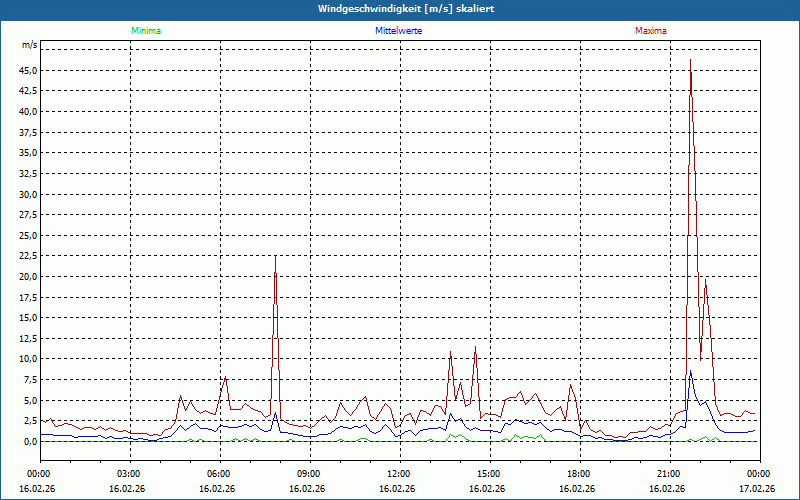
Task: Click the 00:00 time label dated 17.02.26
Action: [x=757, y=474]
